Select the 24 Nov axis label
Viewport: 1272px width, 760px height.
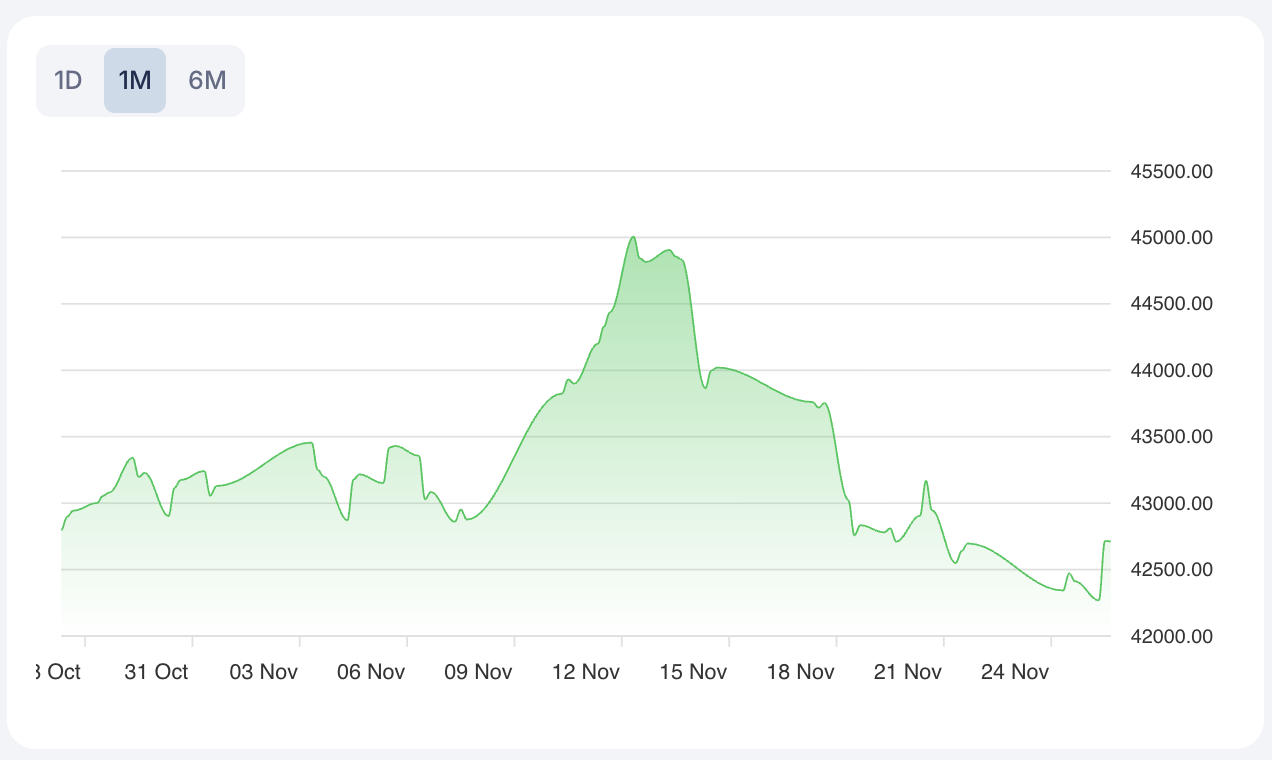(1015, 672)
